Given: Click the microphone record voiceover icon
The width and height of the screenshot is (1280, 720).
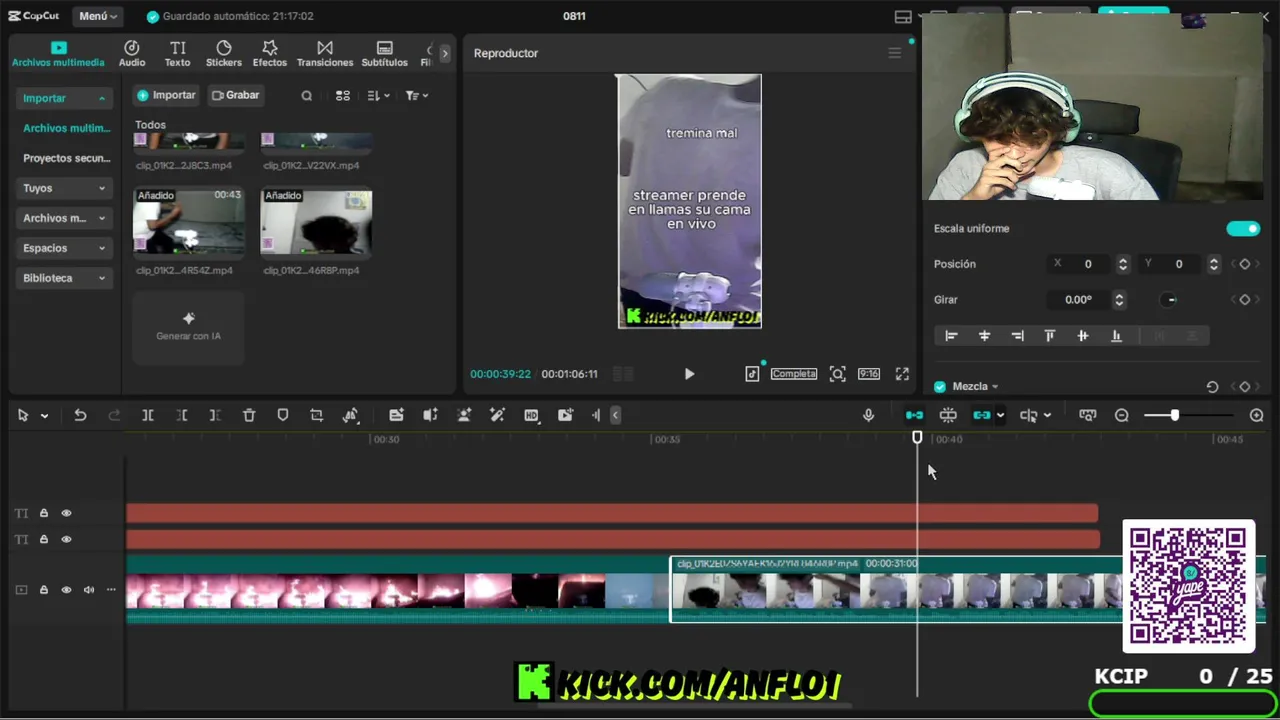Looking at the screenshot, I should click(x=868, y=415).
